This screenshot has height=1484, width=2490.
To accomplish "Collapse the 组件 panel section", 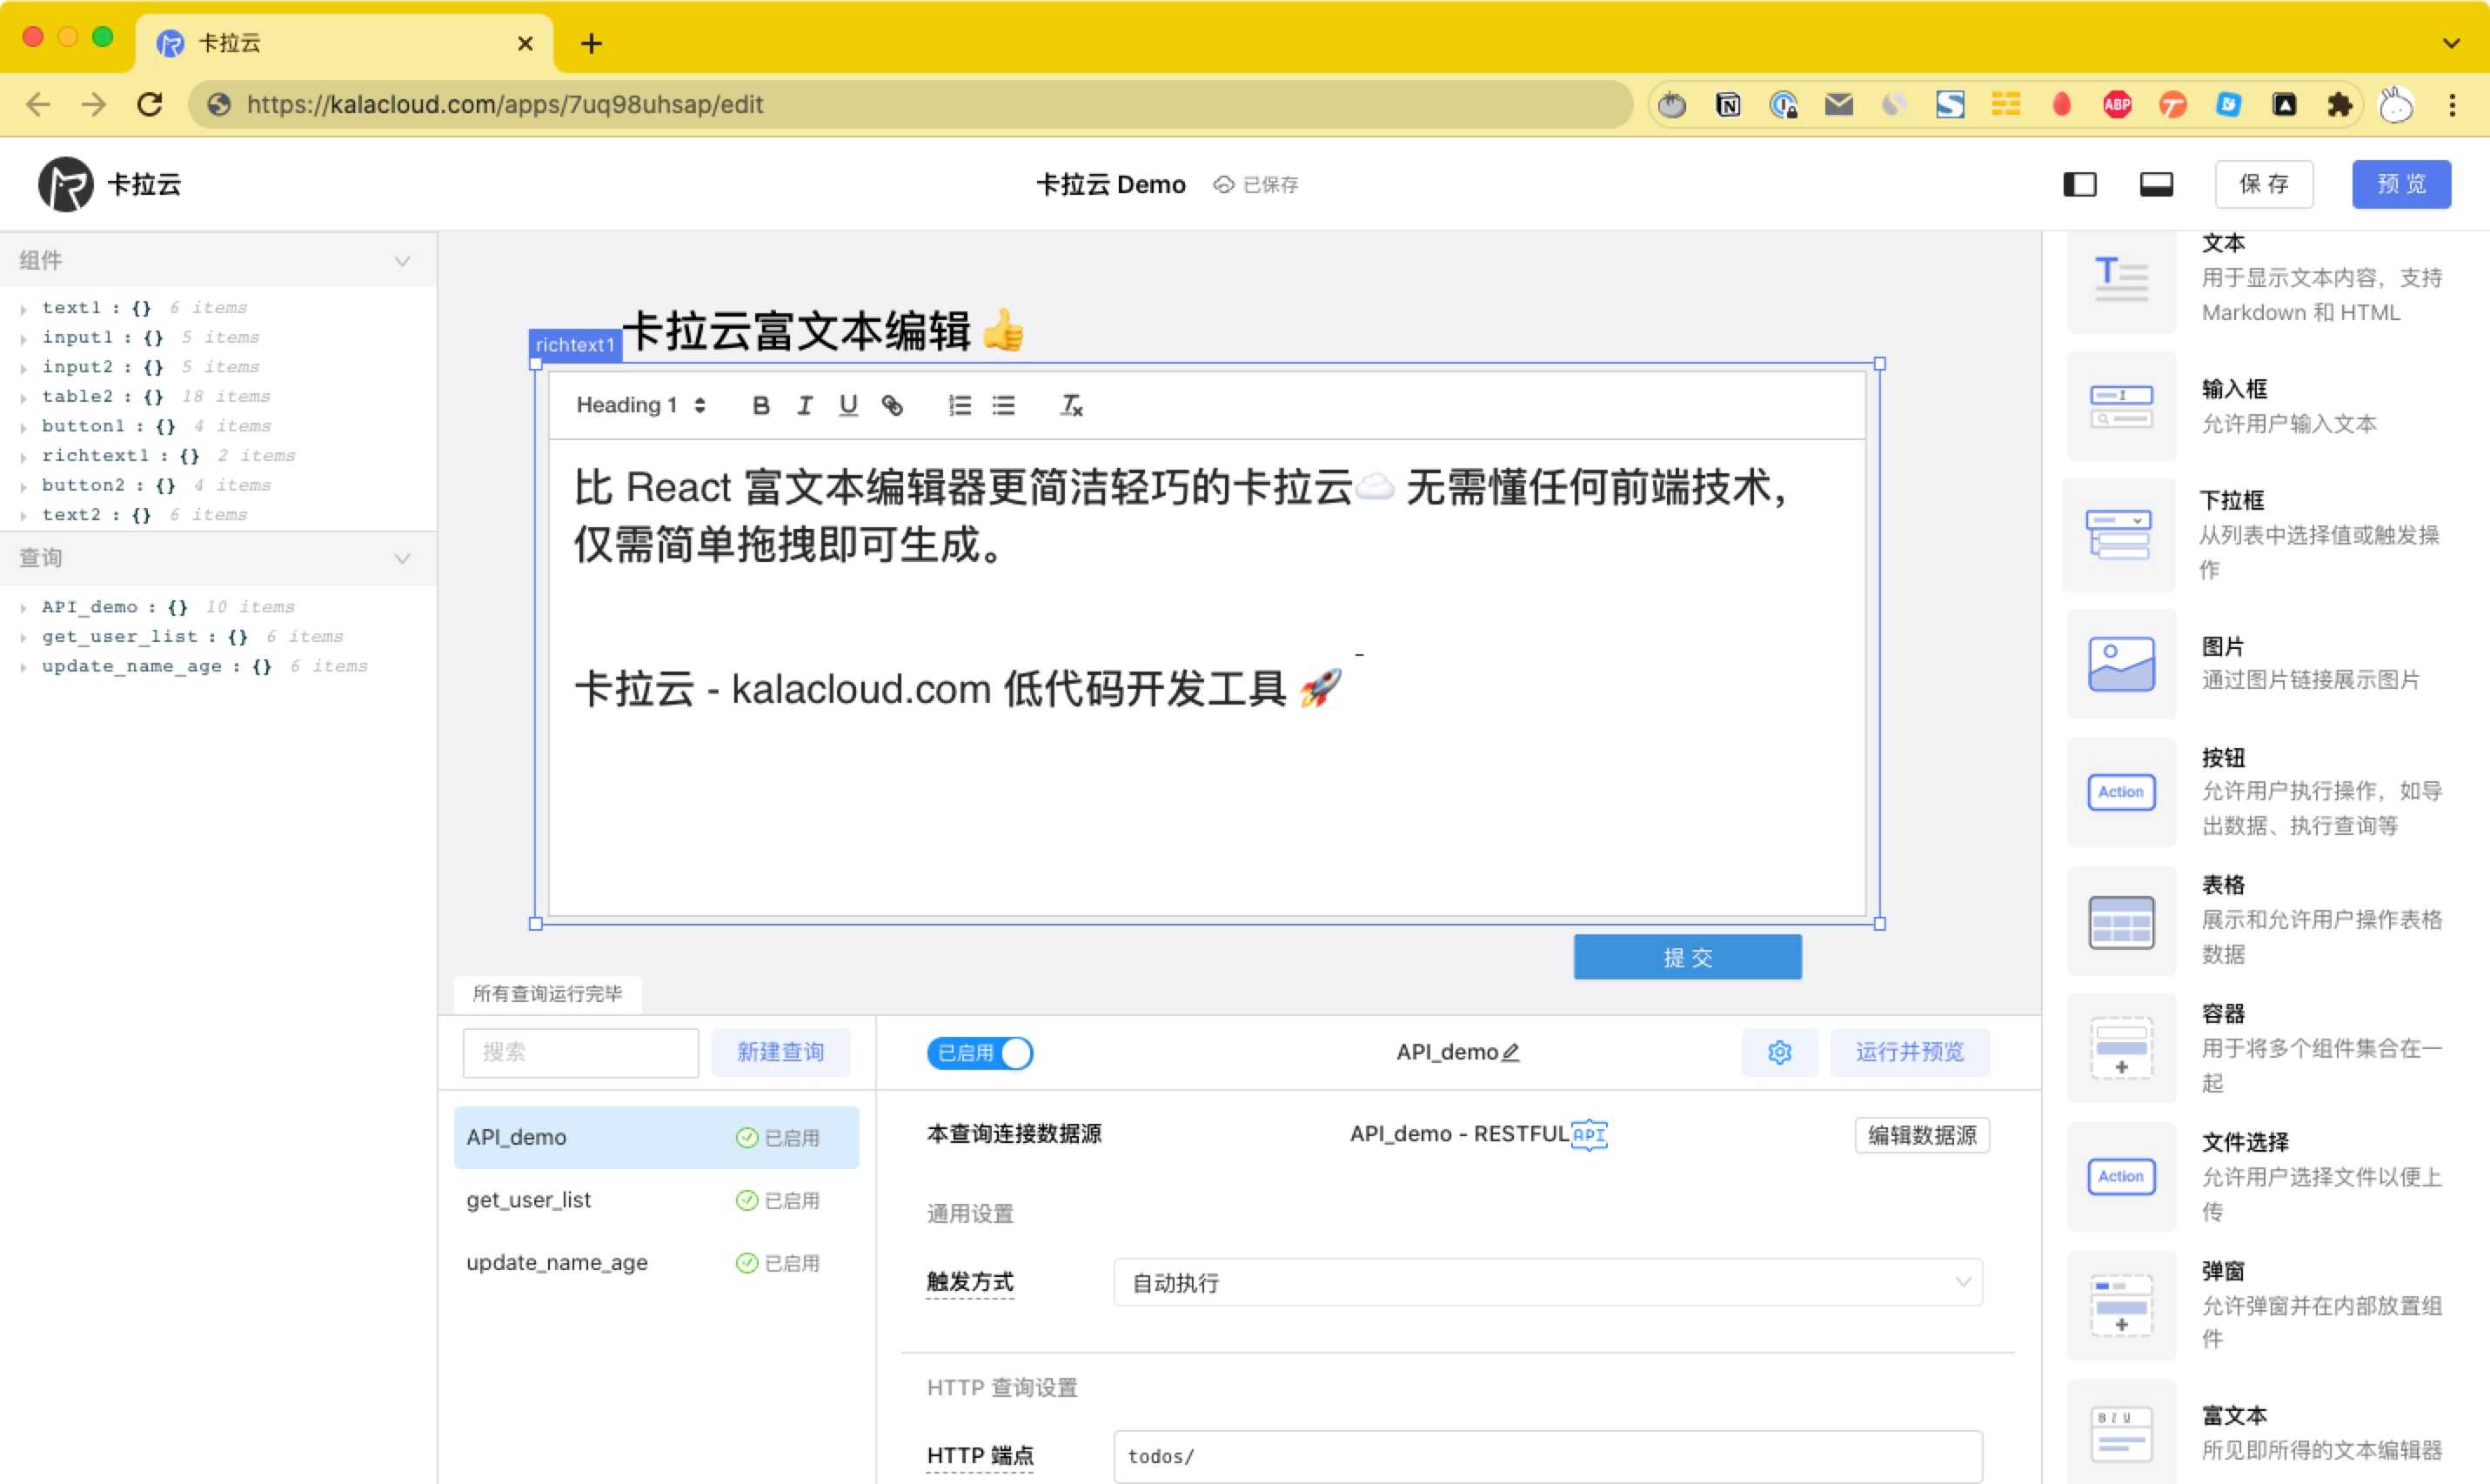I will click(402, 261).
